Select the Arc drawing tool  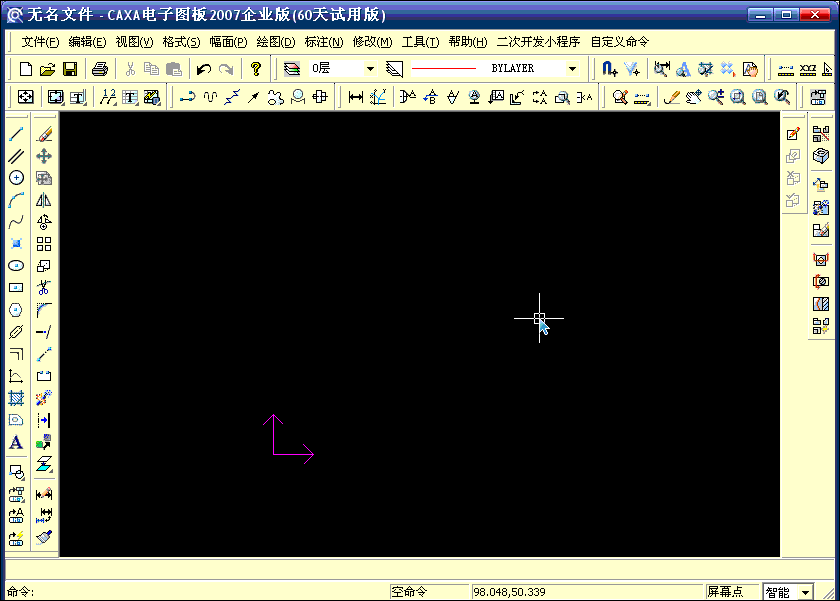pyautogui.click(x=16, y=200)
